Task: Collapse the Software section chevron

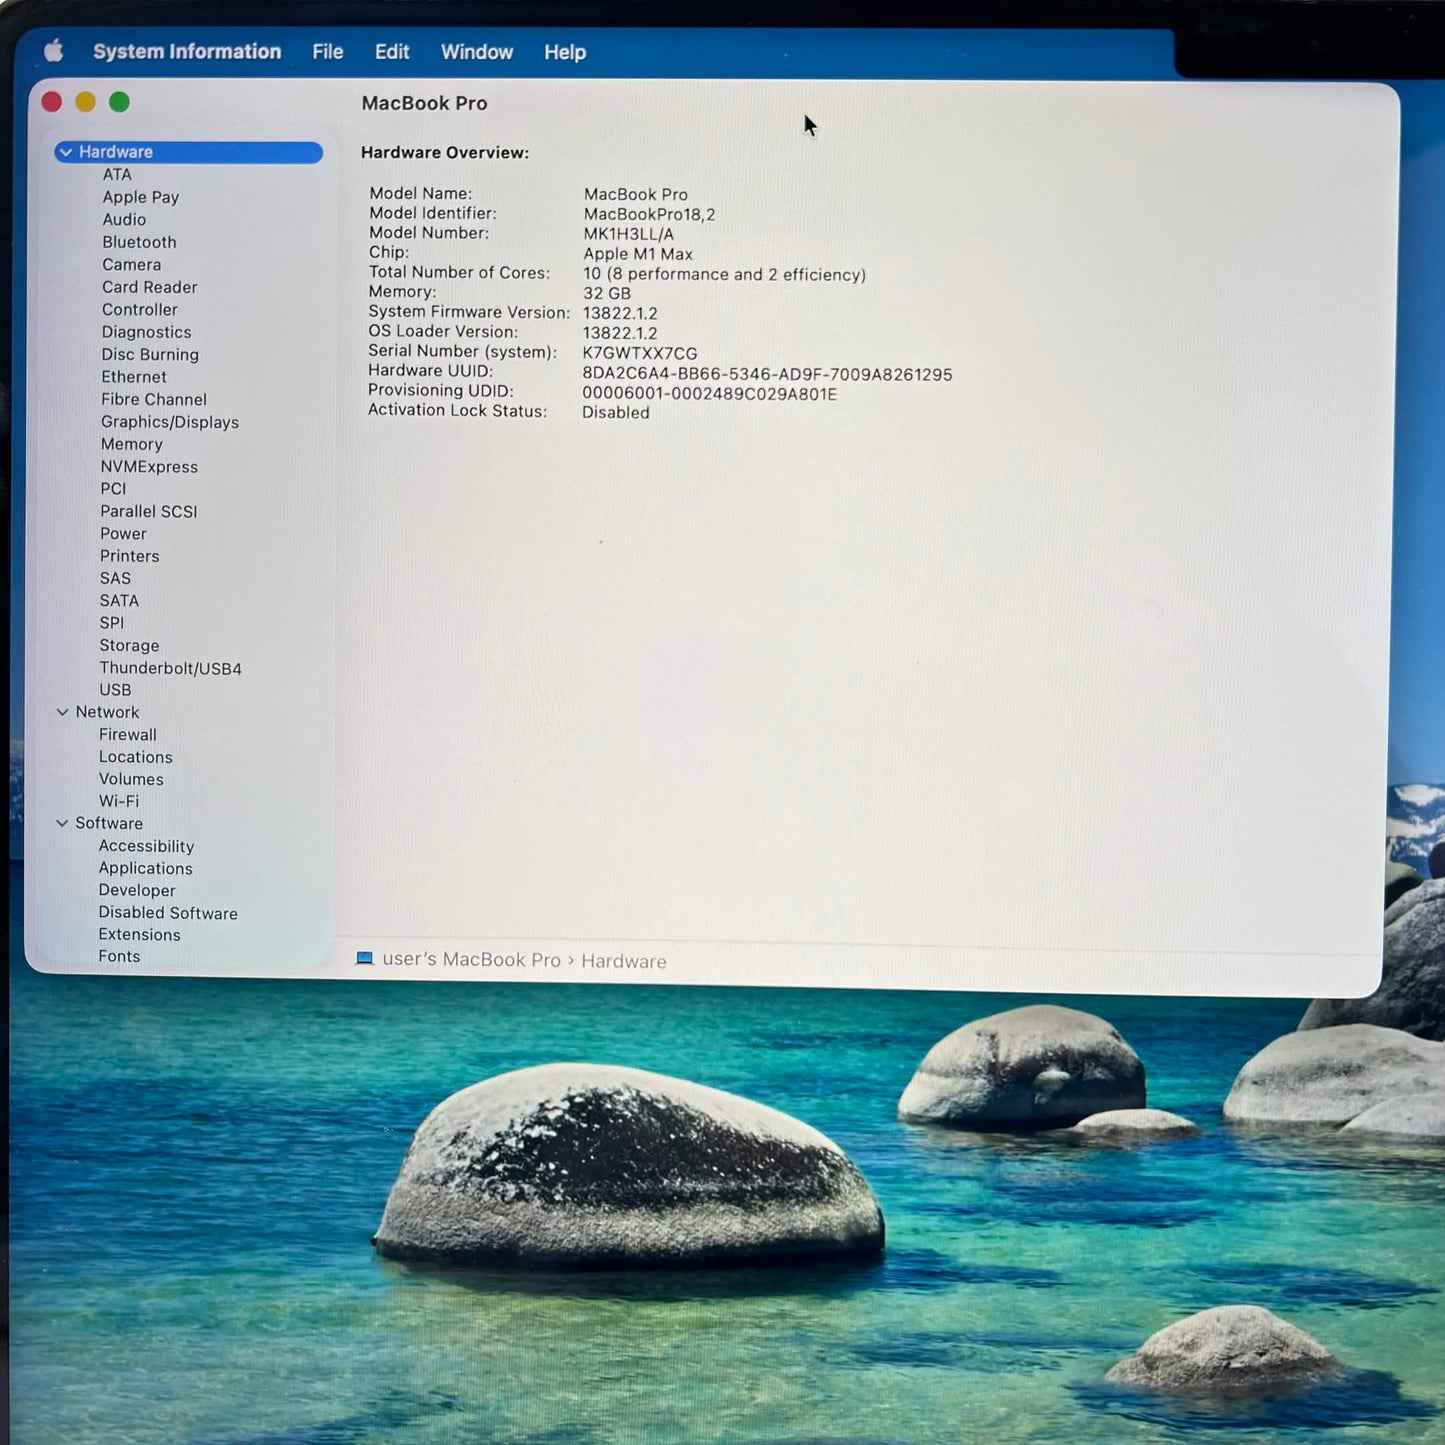Action: pyautogui.click(x=62, y=823)
